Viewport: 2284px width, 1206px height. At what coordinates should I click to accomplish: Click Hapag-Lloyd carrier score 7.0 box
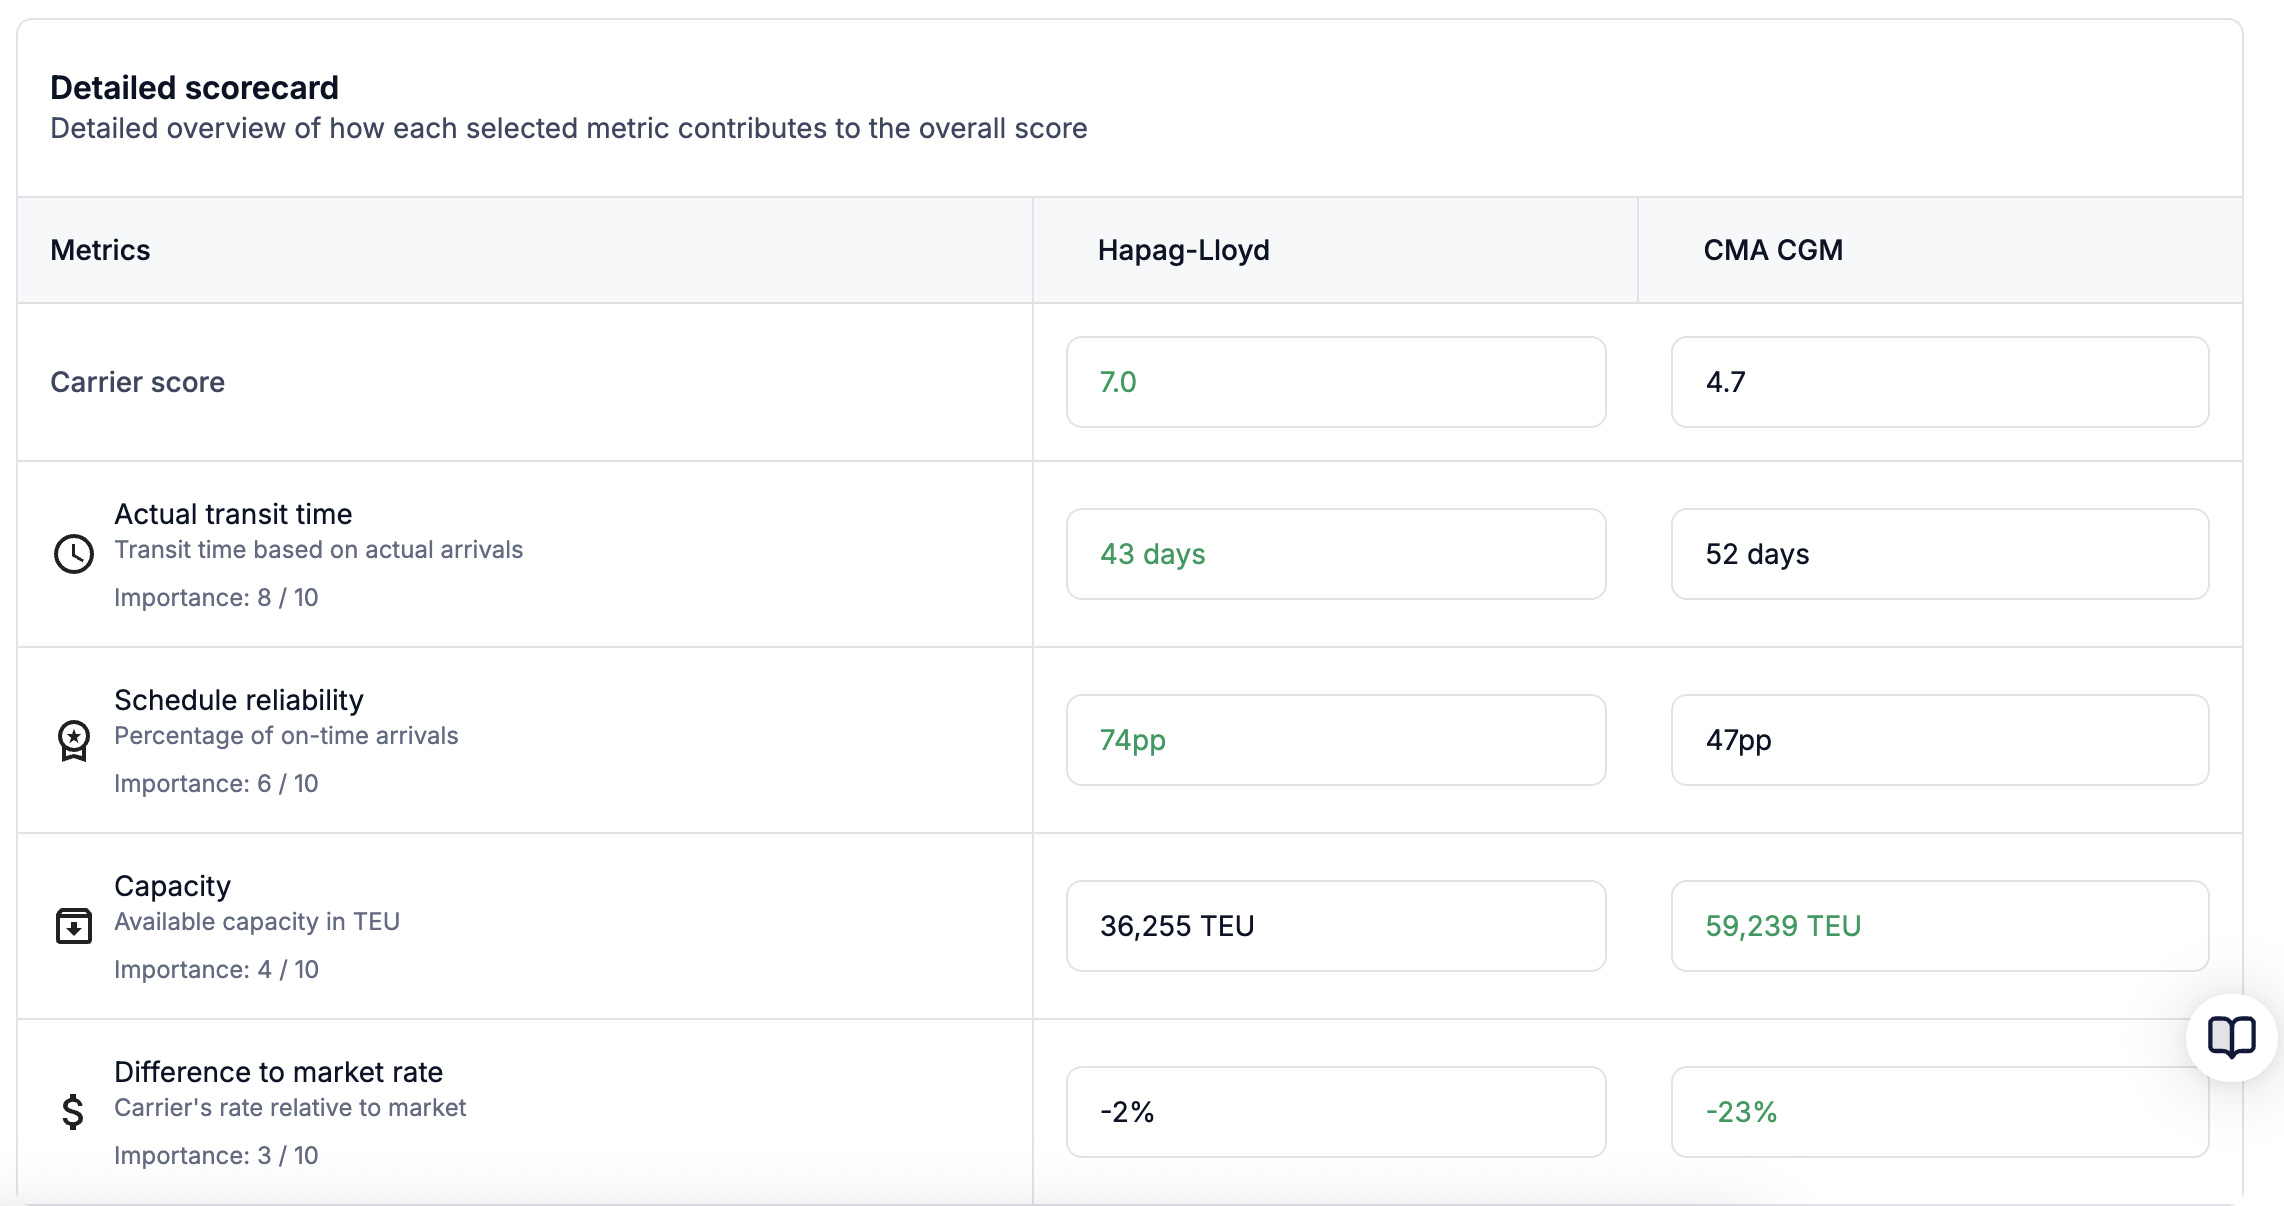click(x=1335, y=382)
